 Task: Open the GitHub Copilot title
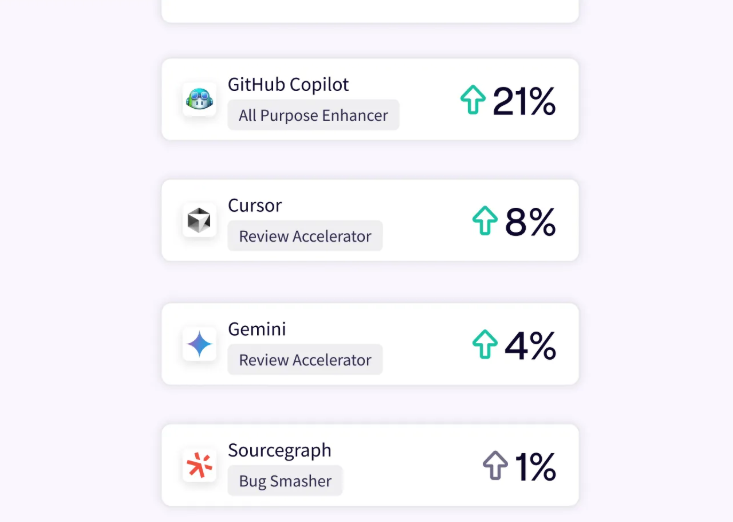tap(288, 84)
